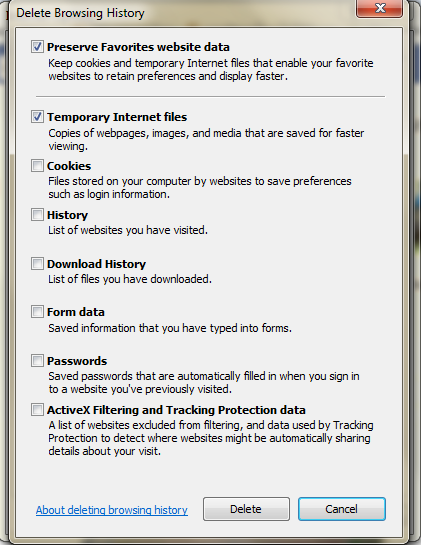Enable Form data deletion checkbox

tap(37, 311)
